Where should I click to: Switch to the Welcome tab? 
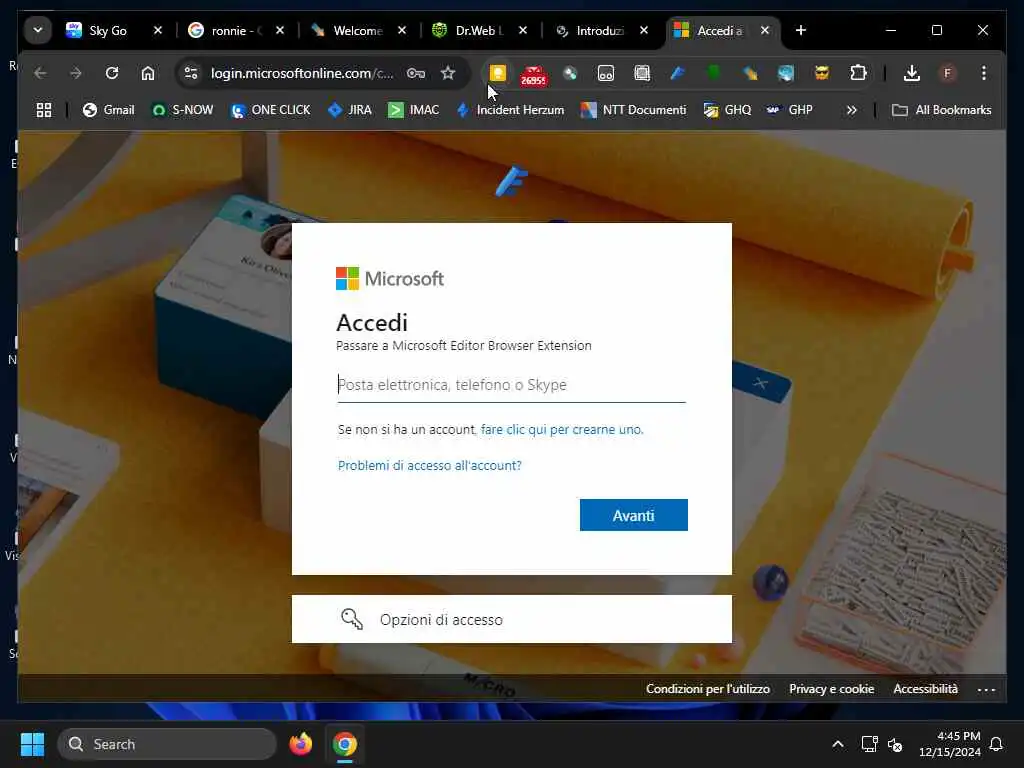pyautogui.click(x=358, y=31)
